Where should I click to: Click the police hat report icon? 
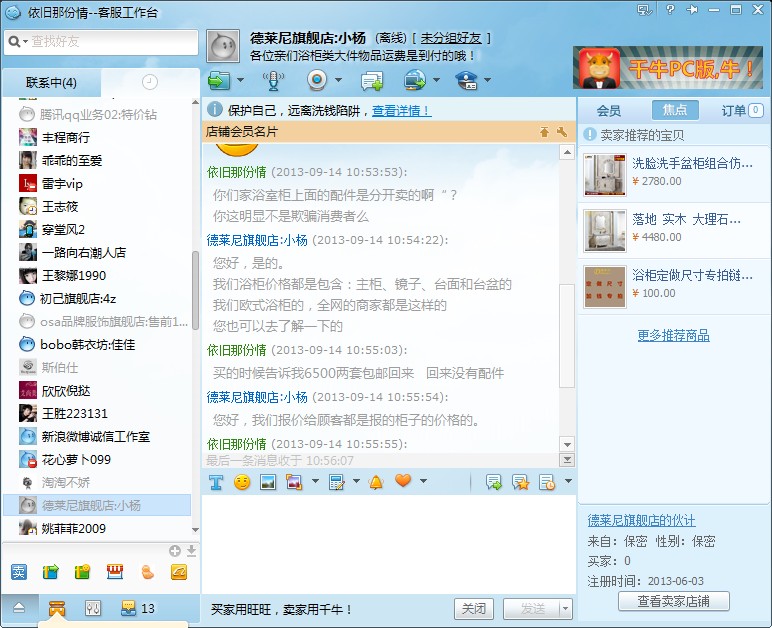pyautogui.click(x=466, y=80)
